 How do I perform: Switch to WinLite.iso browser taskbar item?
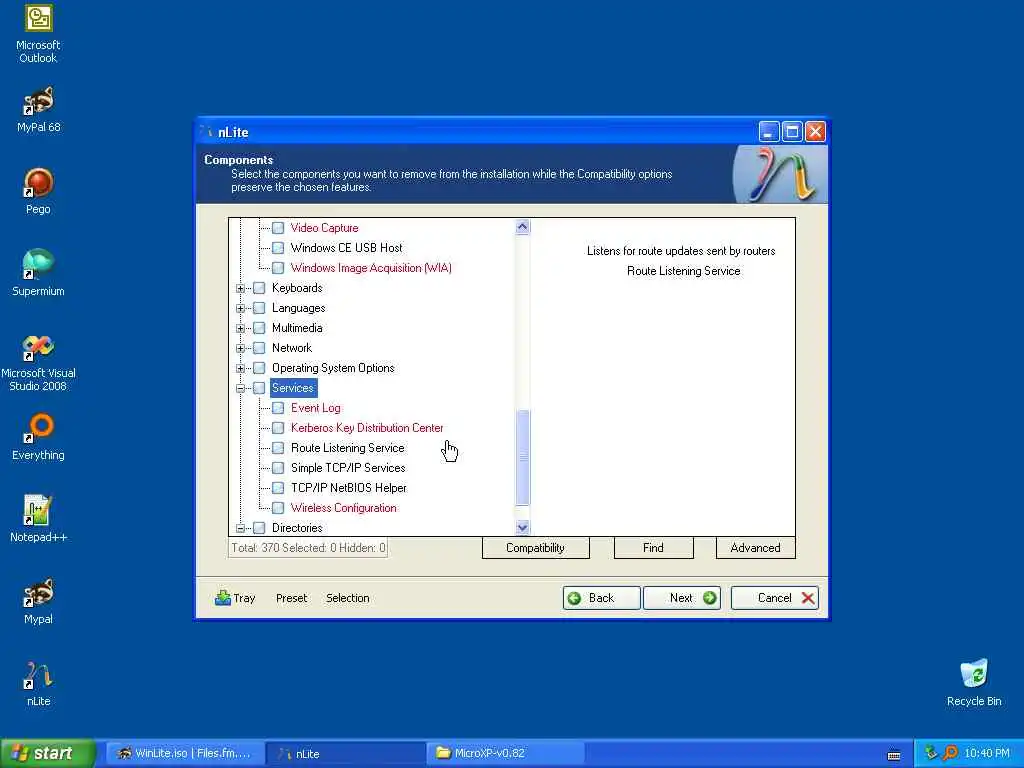point(185,753)
